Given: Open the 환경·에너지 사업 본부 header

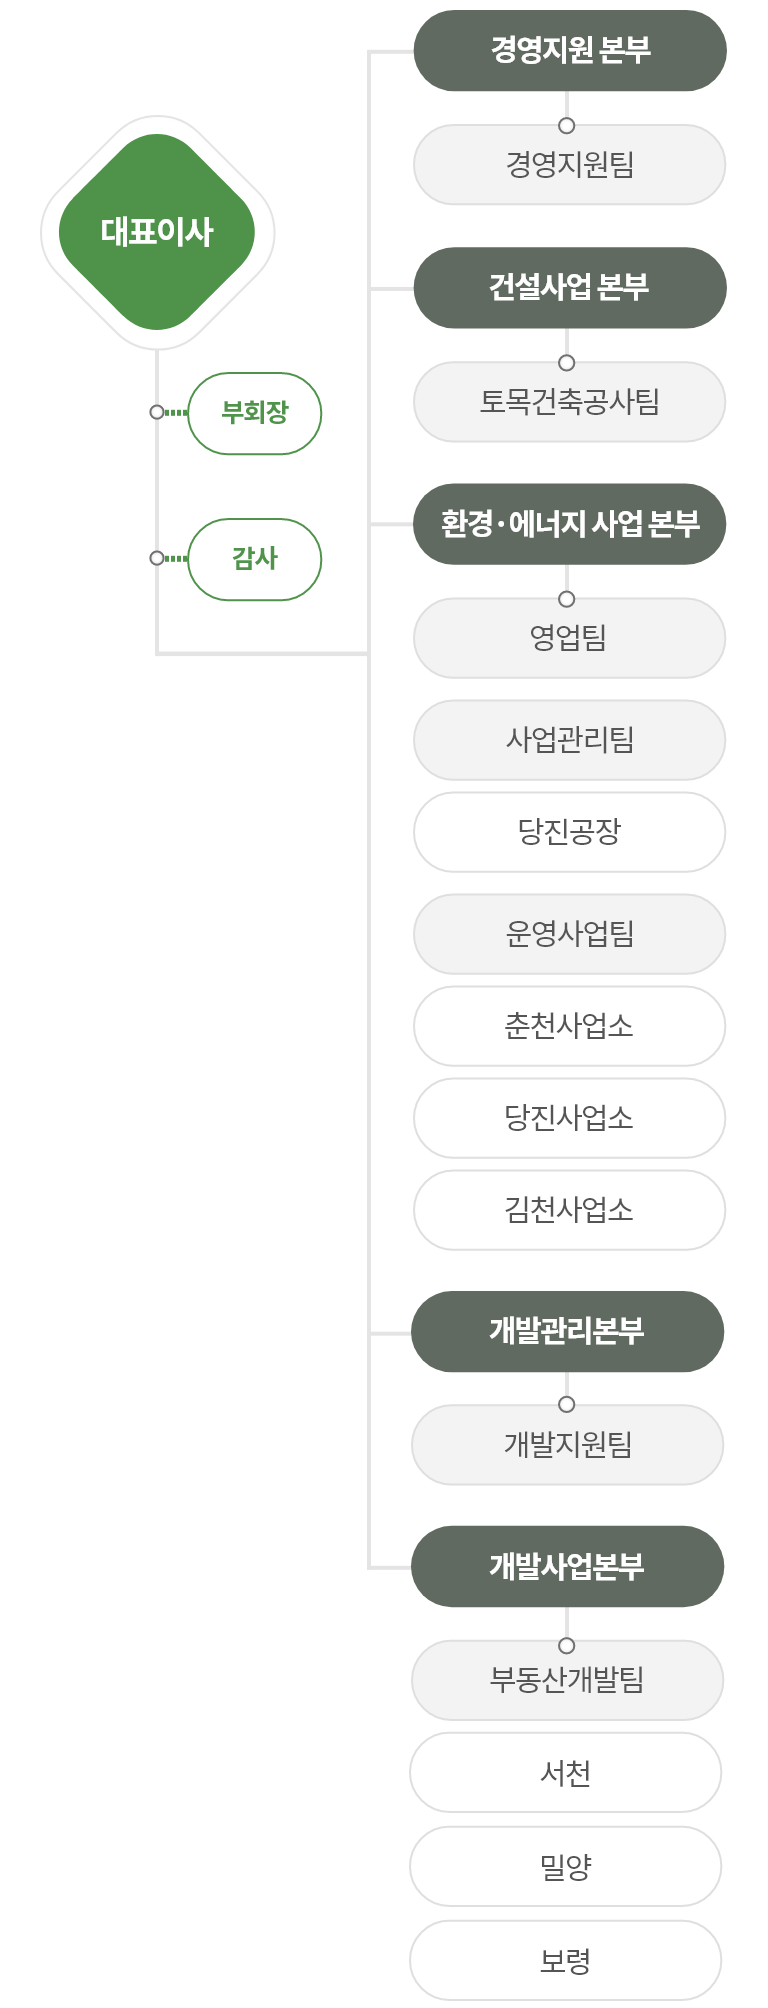Looking at the screenshot, I should point(570,524).
